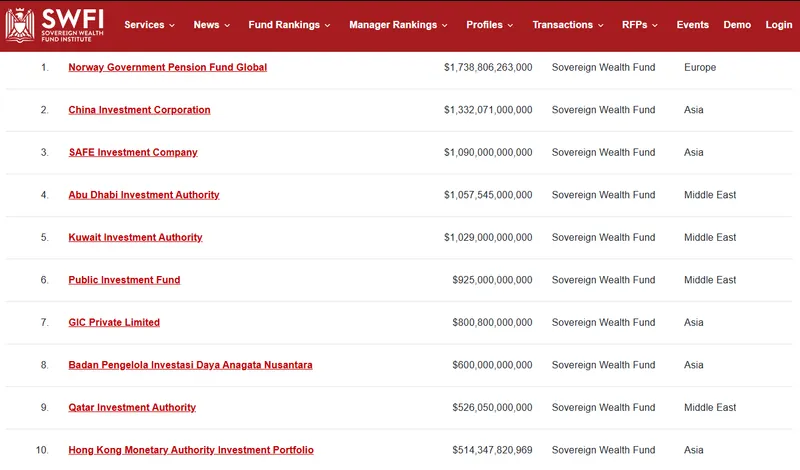Click rank number 1. in the table

coord(45,67)
